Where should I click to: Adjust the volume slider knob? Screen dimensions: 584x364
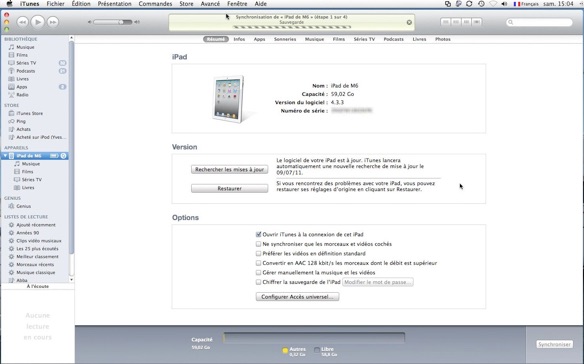coord(121,22)
